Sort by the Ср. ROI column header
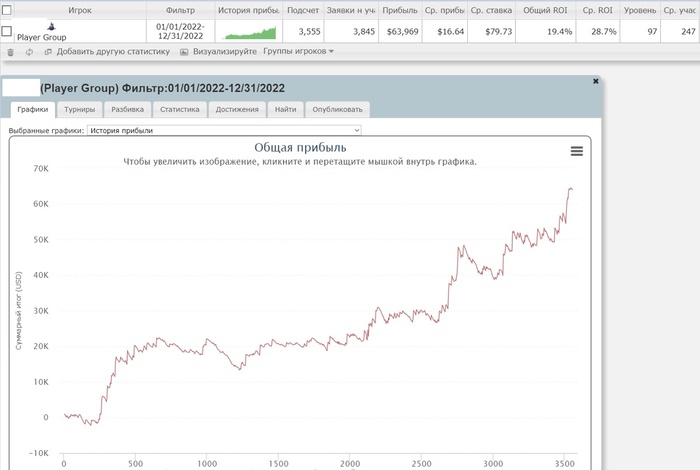 (597, 10)
